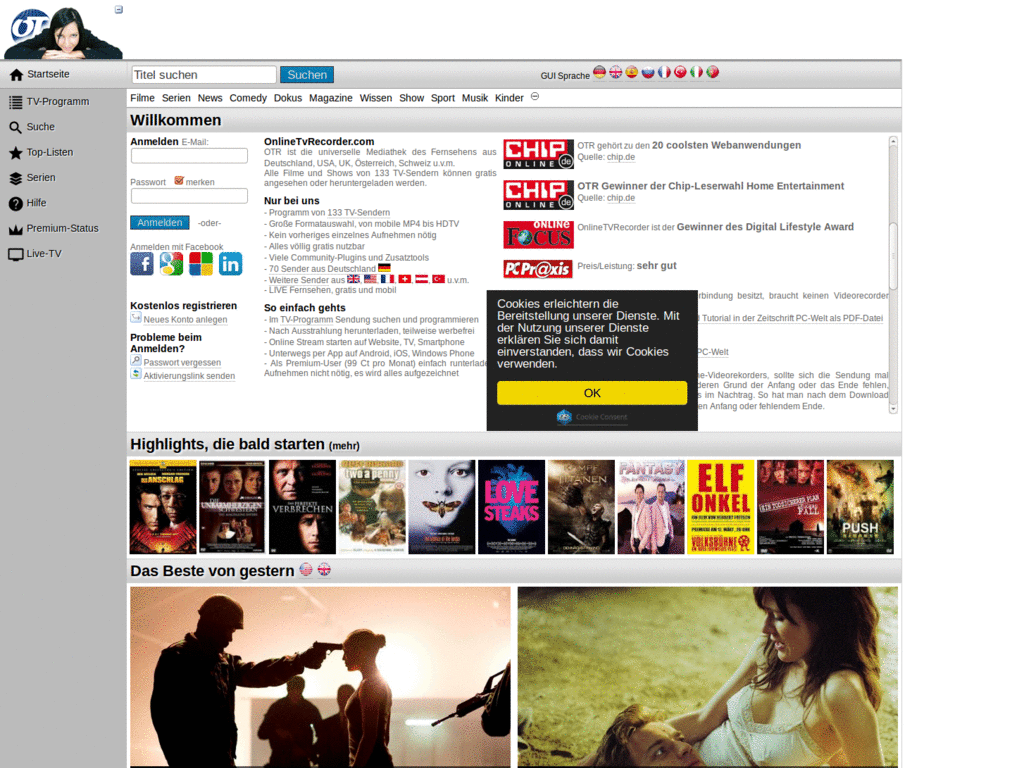
Task: Open the Love Steaks movie poster
Action: click(511, 507)
